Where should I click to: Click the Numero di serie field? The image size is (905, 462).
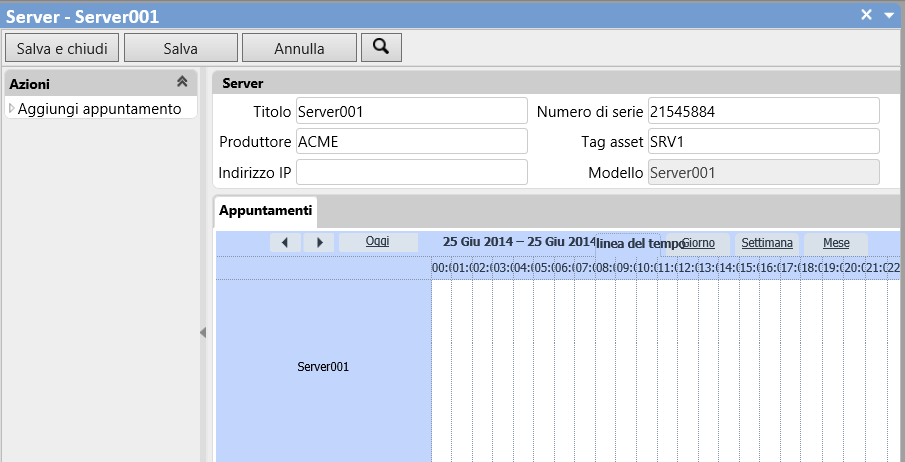click(x=763, y=111)
